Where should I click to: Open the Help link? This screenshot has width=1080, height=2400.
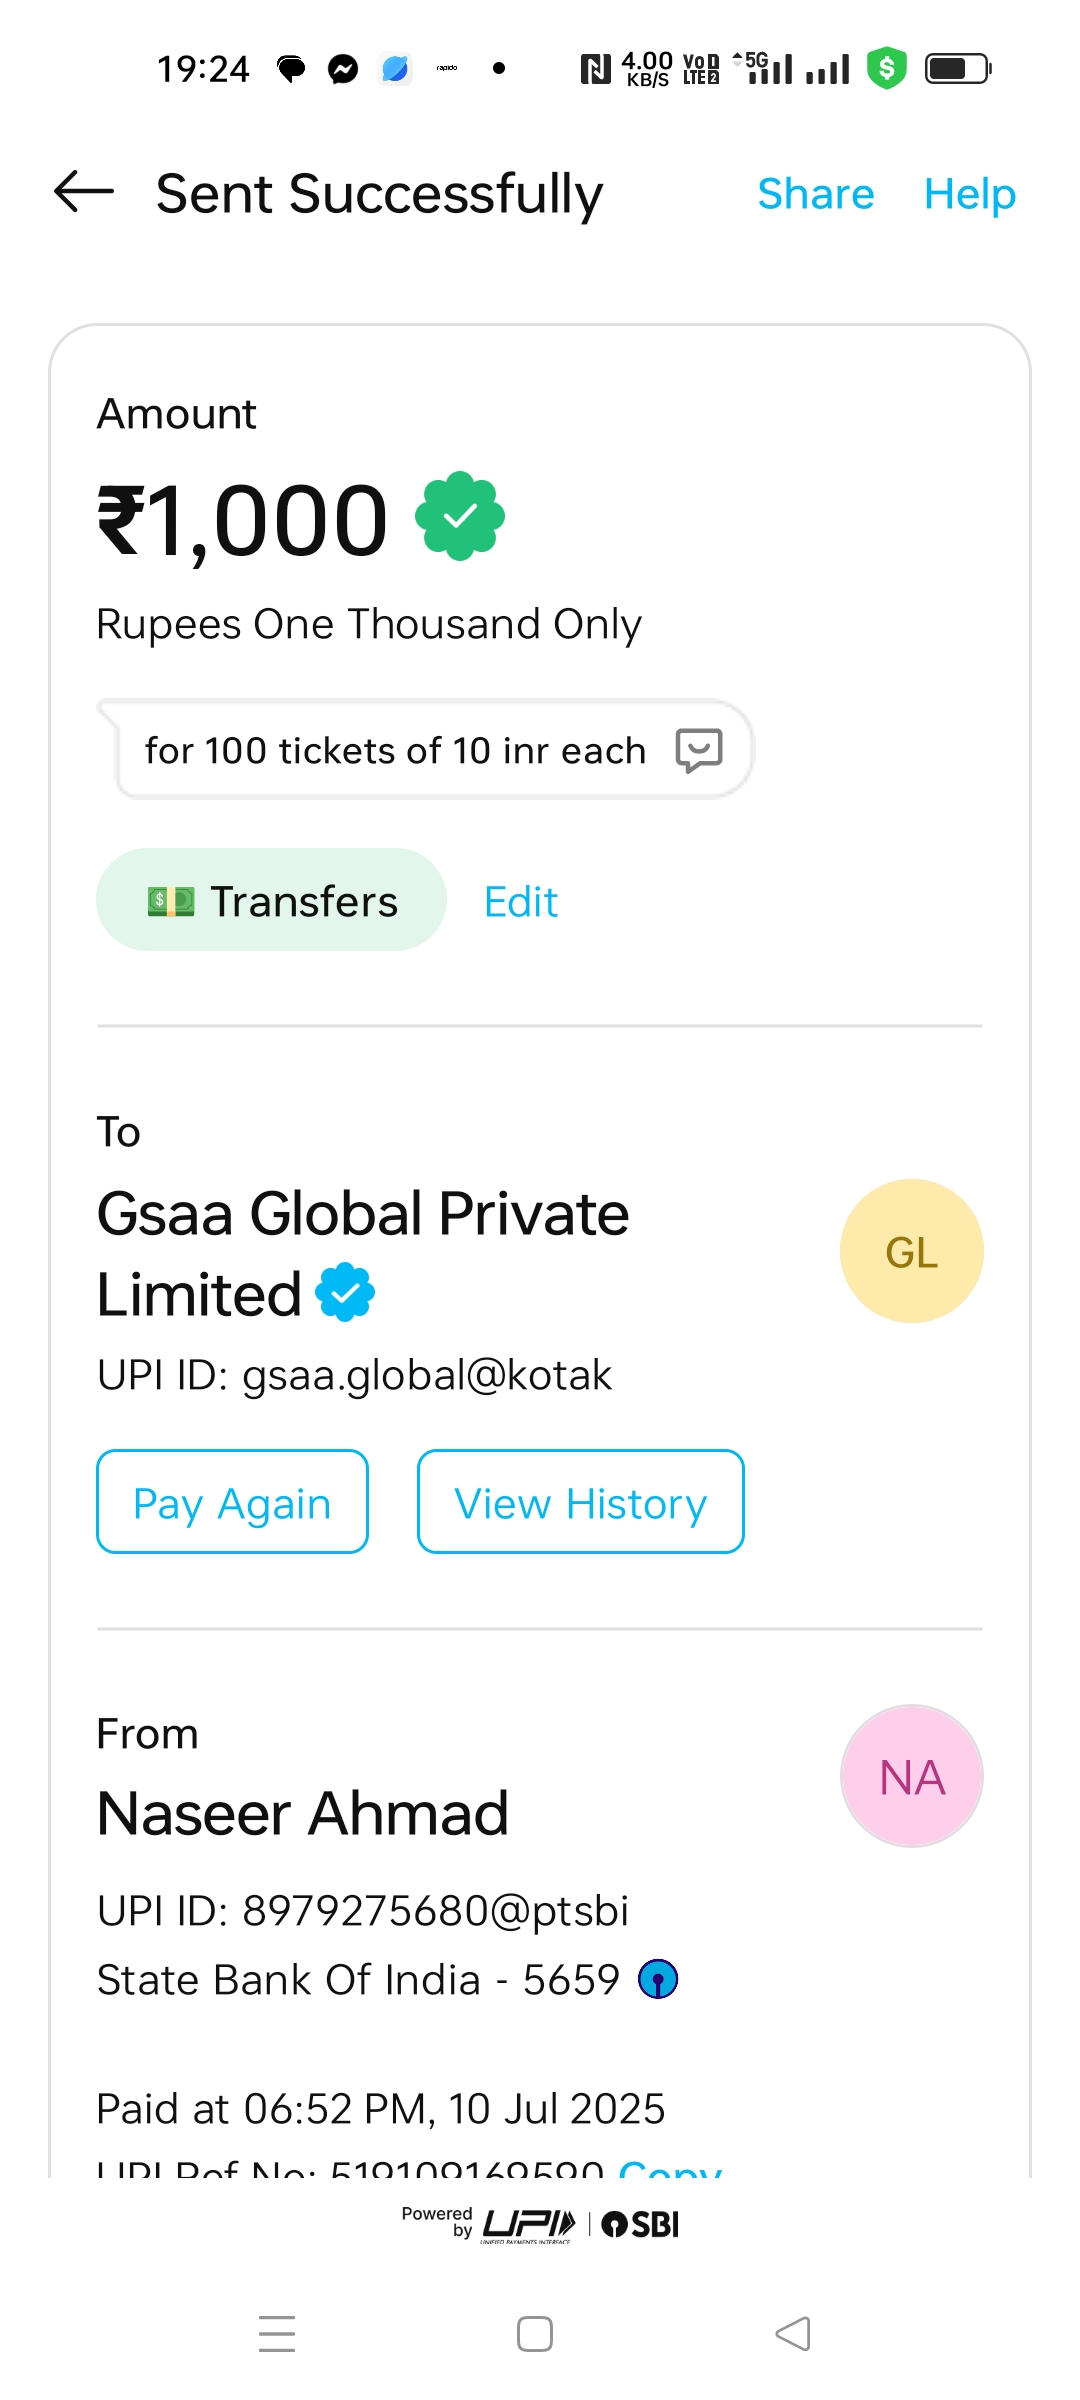coord(969,194)
